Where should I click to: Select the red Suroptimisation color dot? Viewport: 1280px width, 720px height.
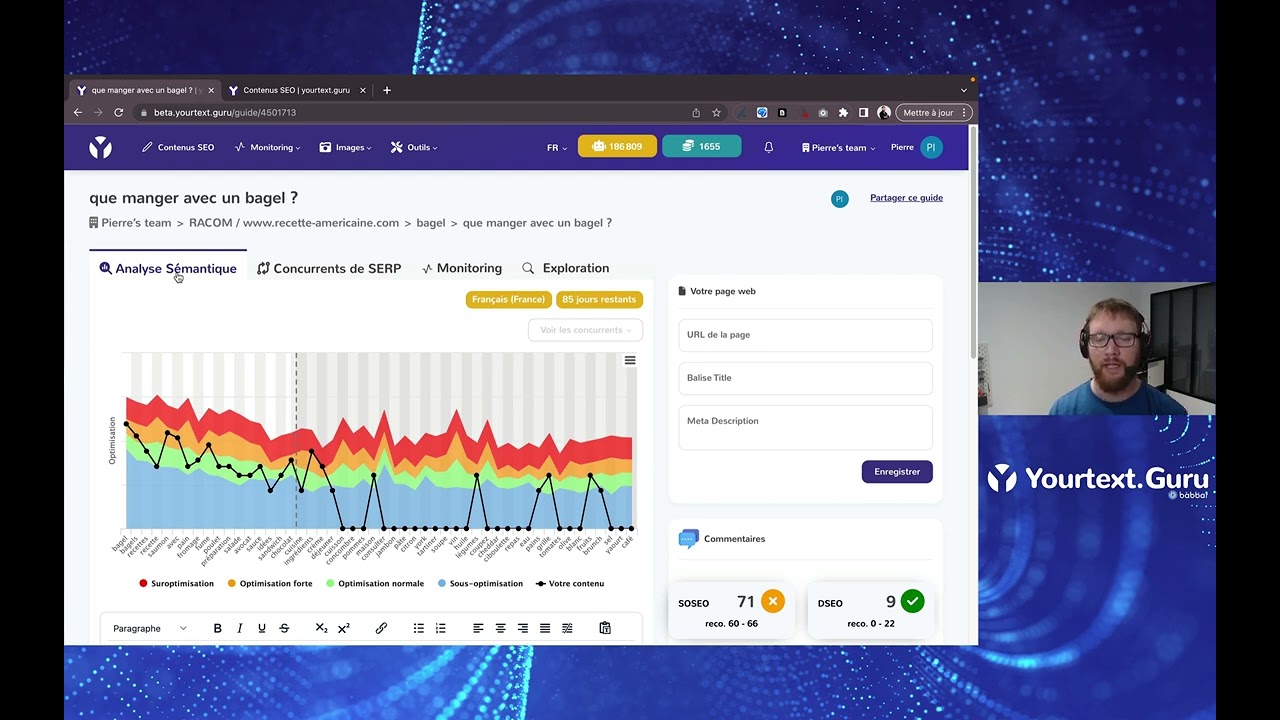(143, 583)
